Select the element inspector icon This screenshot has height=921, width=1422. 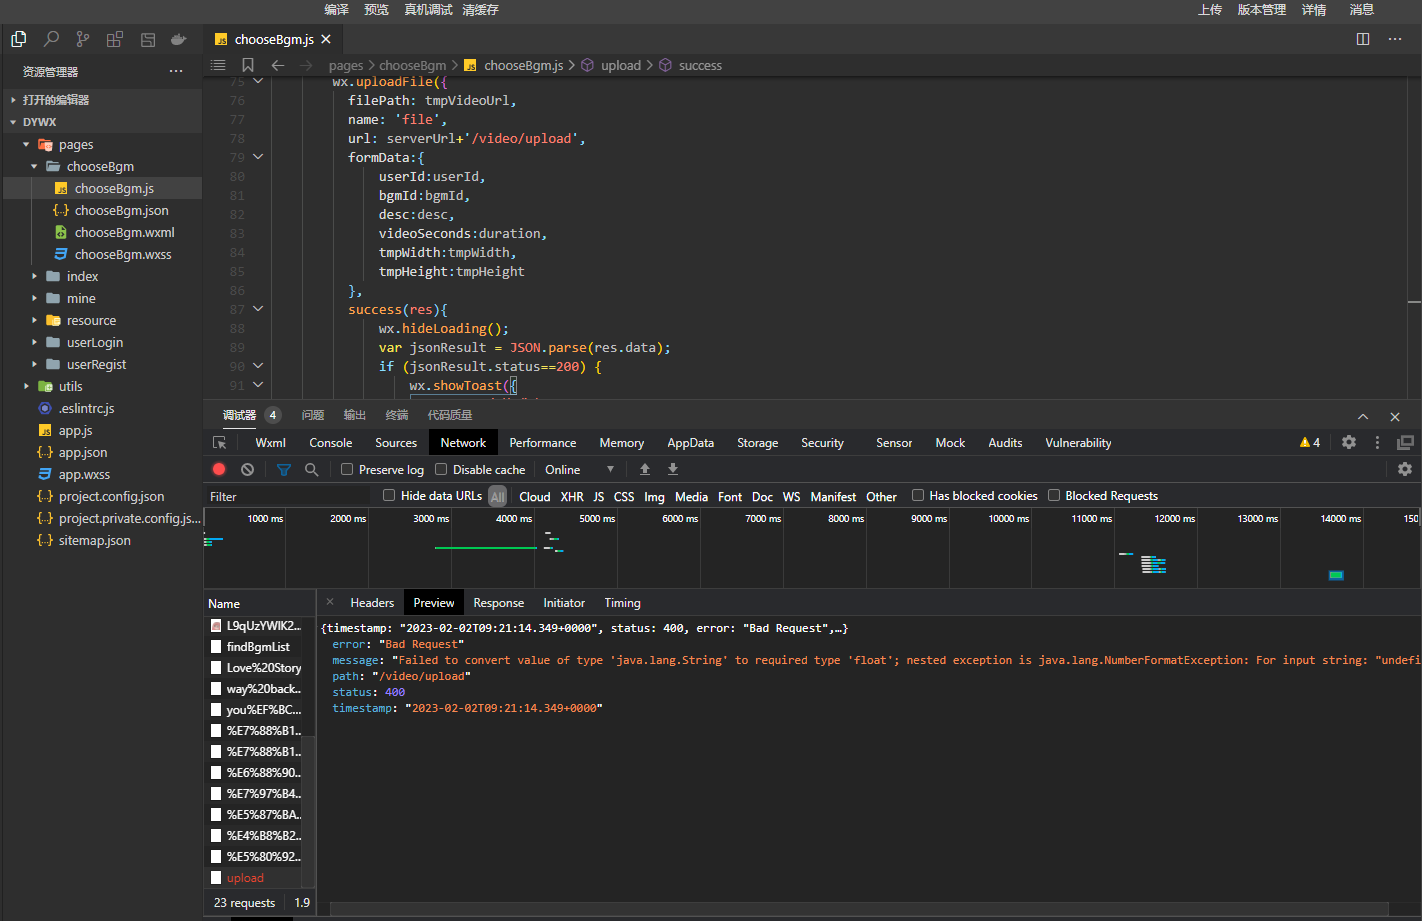tap(220, 442)
